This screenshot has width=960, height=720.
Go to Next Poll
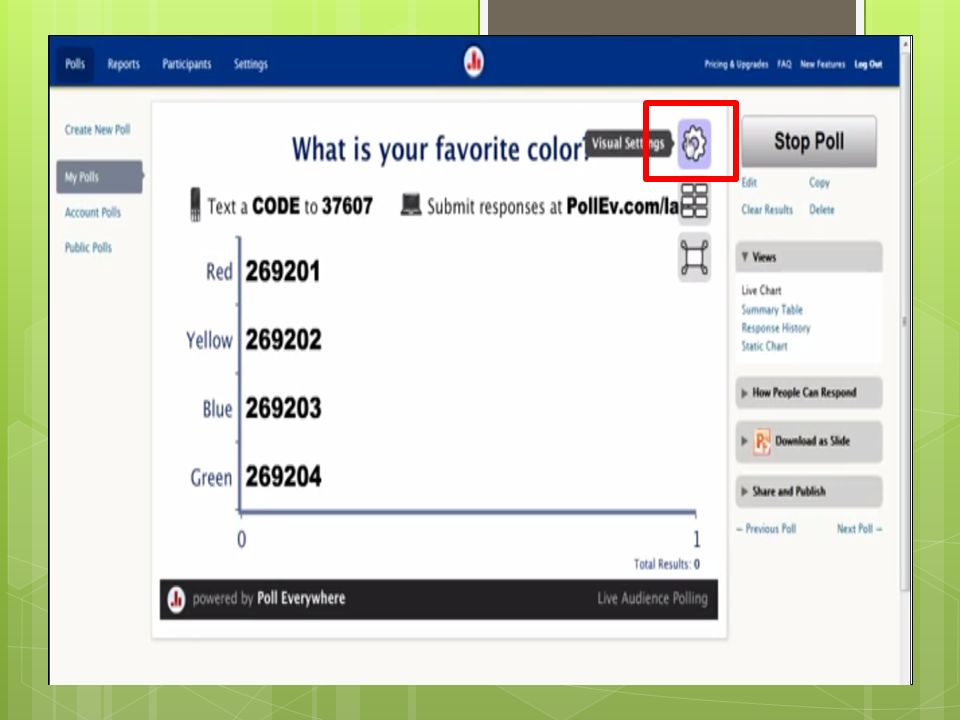click(x=860, y=528)
